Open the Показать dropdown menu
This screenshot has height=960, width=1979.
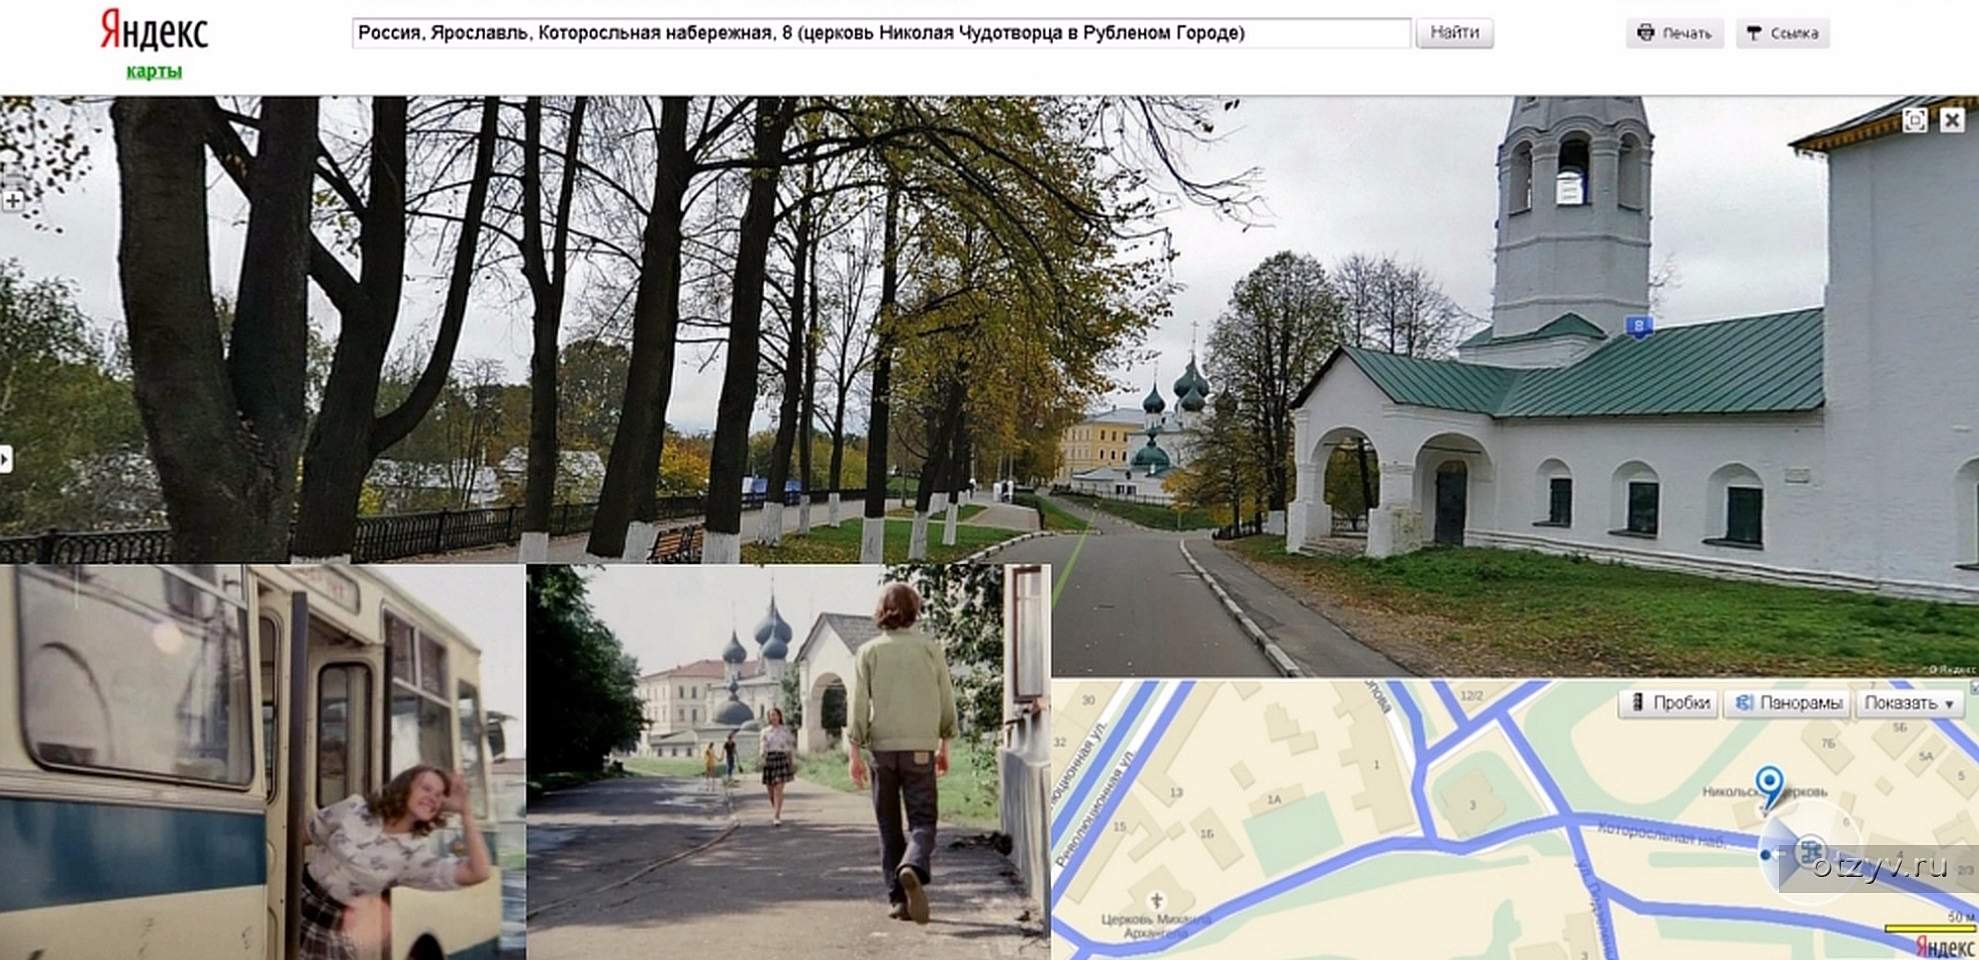[1908, 703]
